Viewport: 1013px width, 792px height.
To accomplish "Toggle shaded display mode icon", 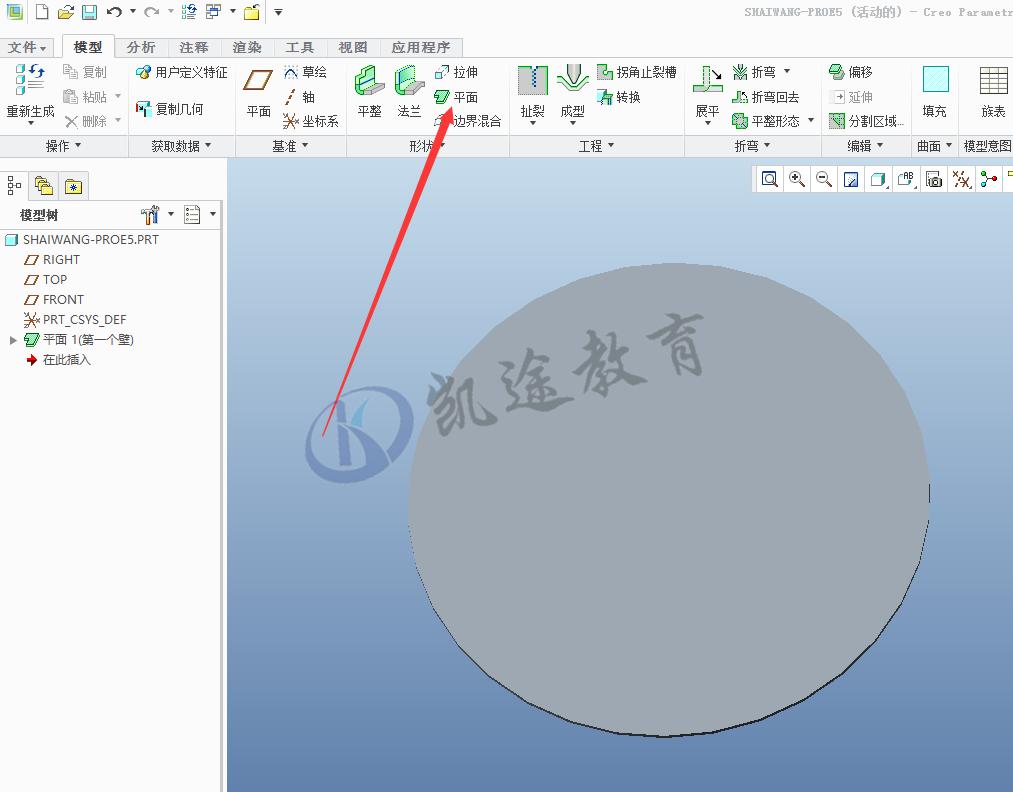I will (x=880, y=179).
